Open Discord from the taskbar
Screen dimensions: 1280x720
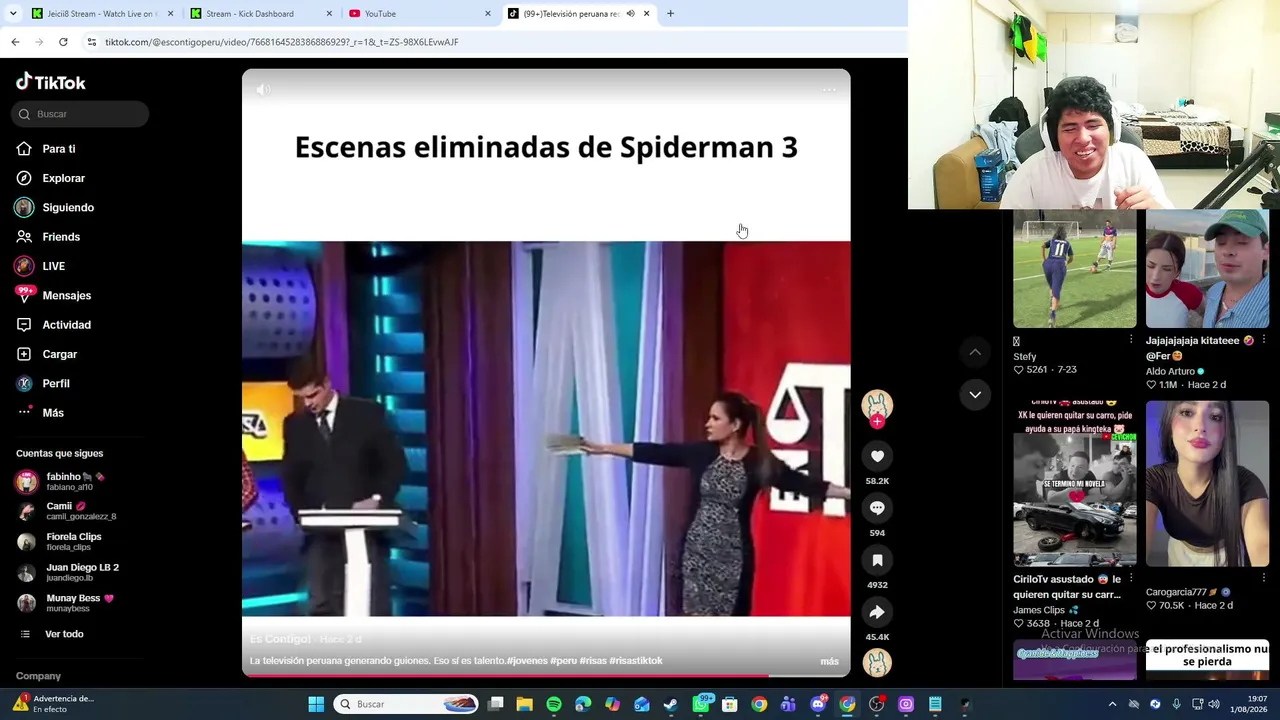tap(818, 704)
